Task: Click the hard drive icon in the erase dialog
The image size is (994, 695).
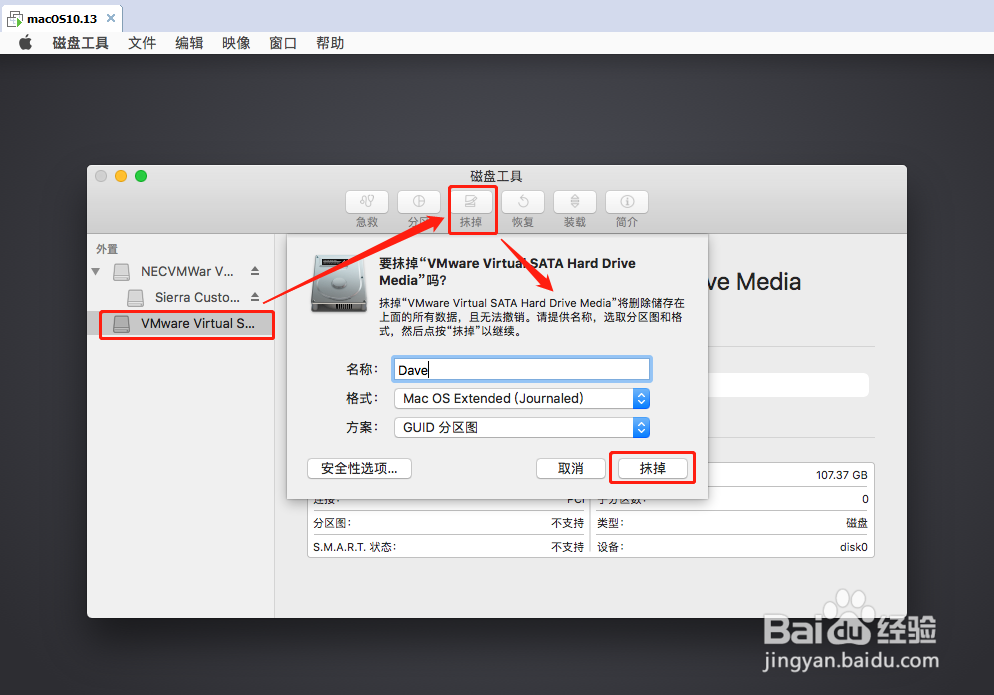Action: click(x=339, y=283)
